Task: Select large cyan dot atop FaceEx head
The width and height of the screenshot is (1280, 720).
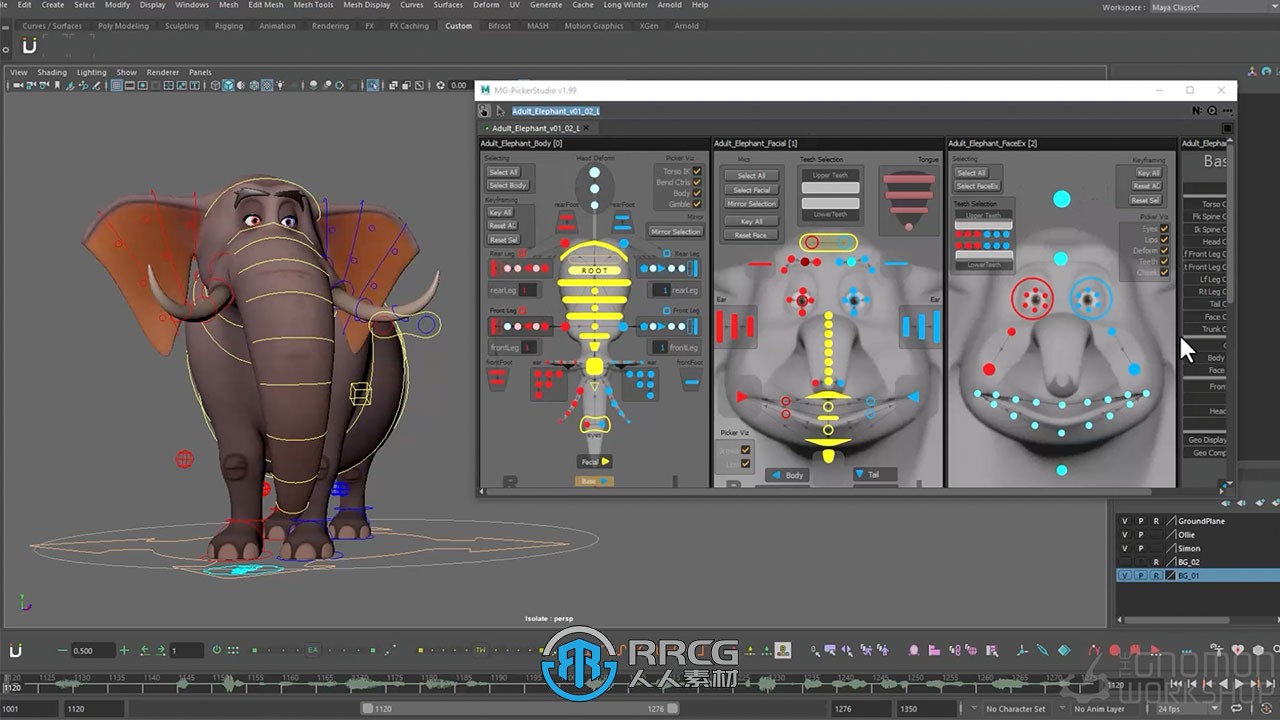Action: pos(1062,200)
